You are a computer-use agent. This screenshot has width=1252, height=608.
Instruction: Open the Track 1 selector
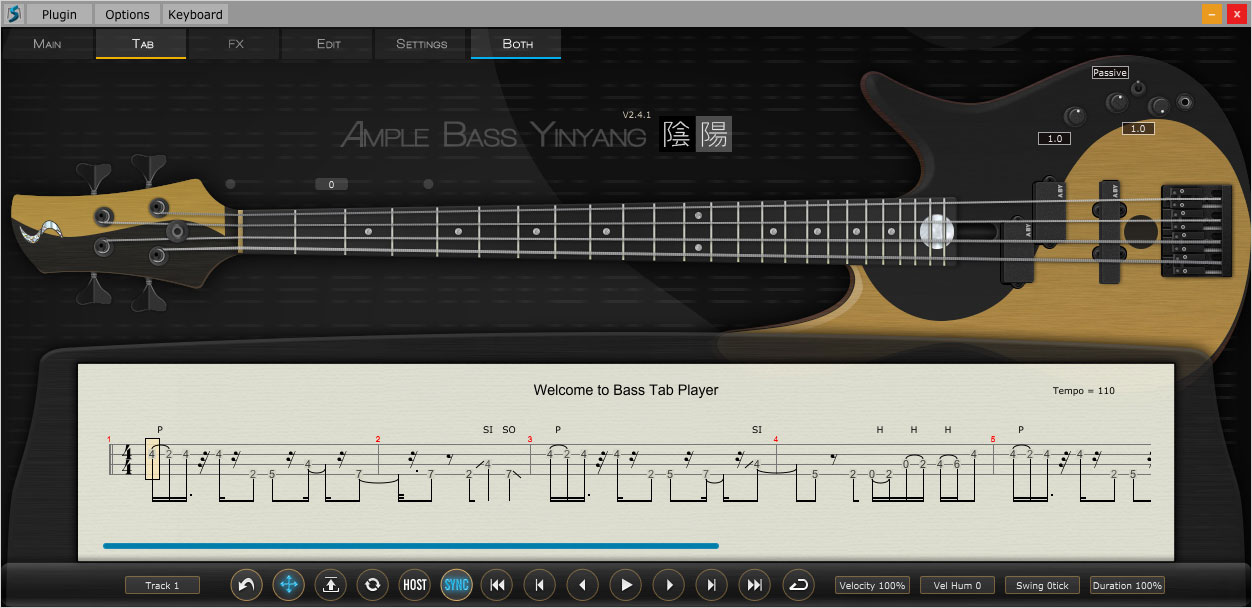tap(162, 586)
